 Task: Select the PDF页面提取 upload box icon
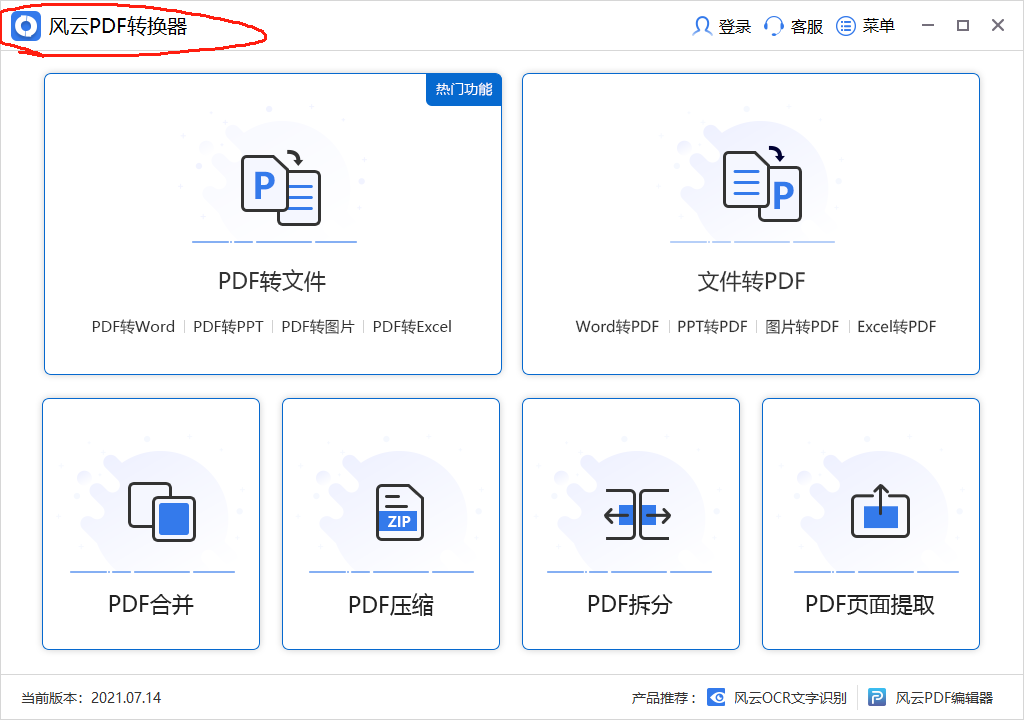tap(880, 511)
